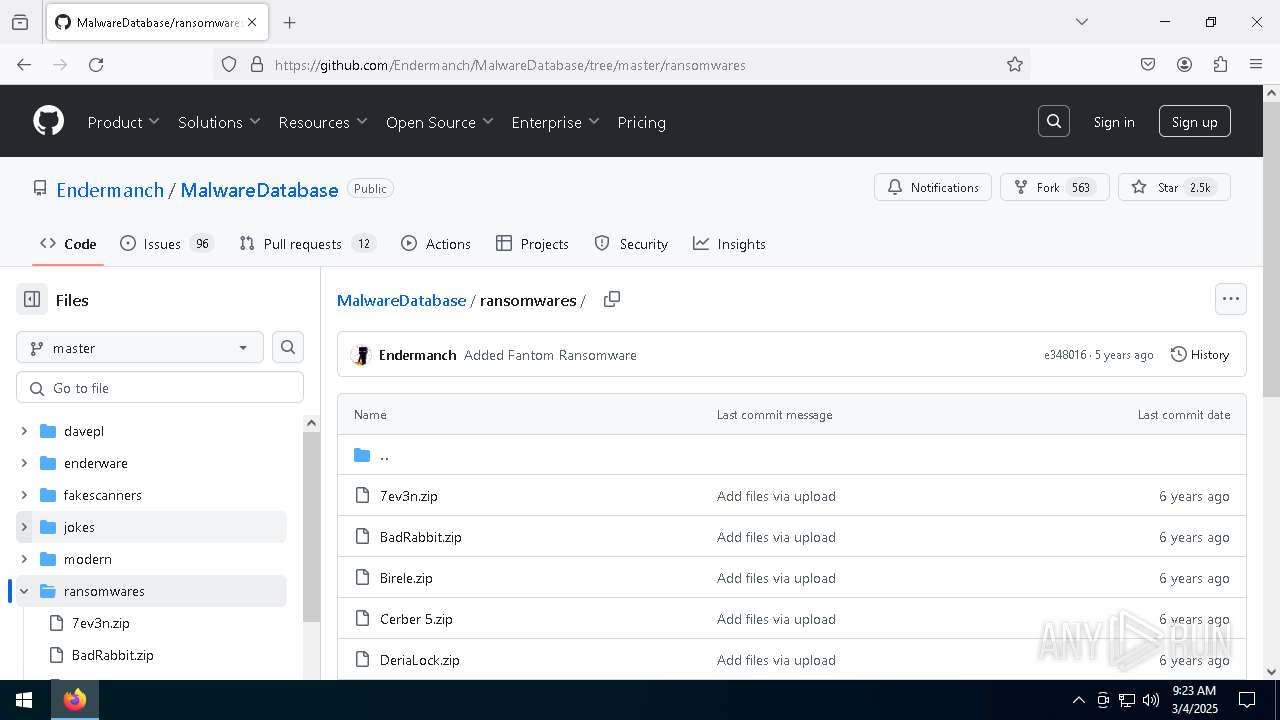Click the Sign up button
This screenshot has height=720, width=1280.
pyautogui.click(x=1194, y=122)
